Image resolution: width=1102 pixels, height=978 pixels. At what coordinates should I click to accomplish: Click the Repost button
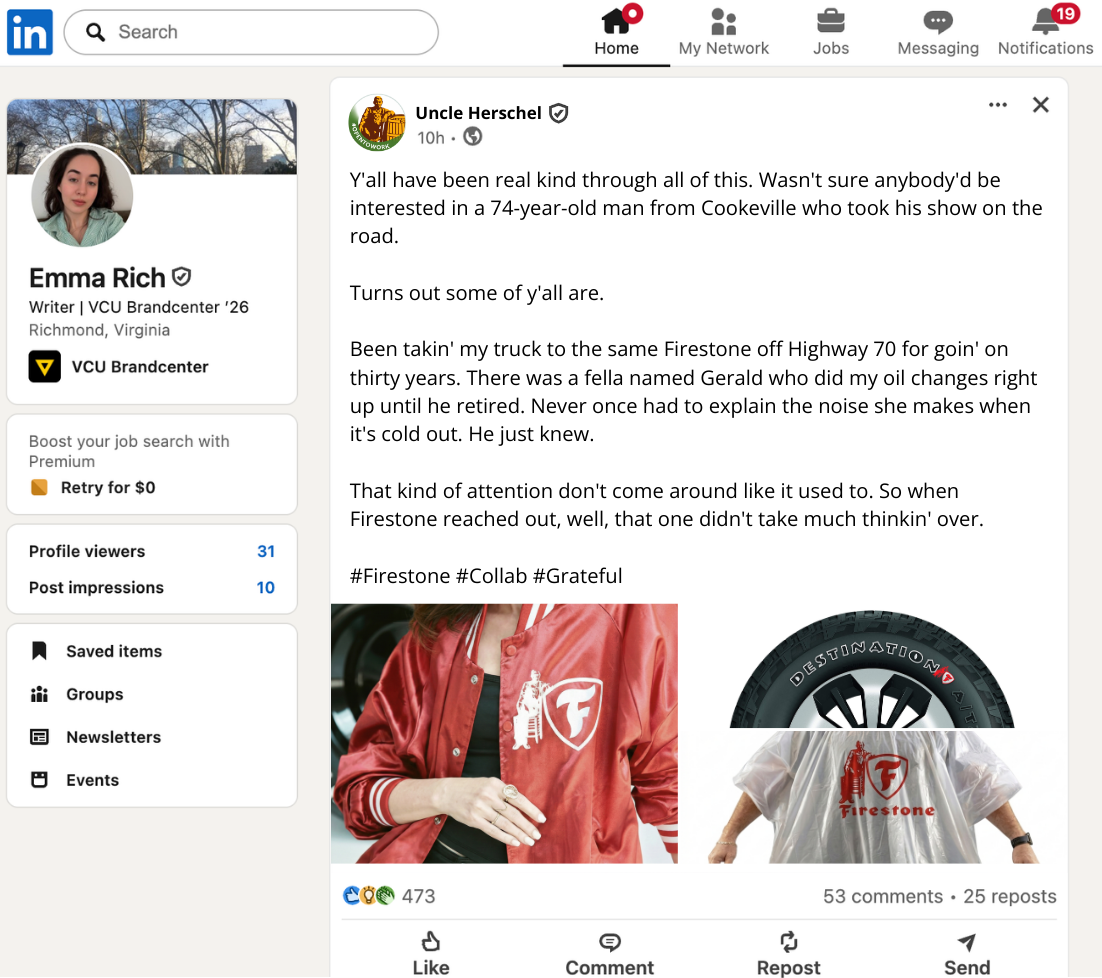[x=789, y=953]
